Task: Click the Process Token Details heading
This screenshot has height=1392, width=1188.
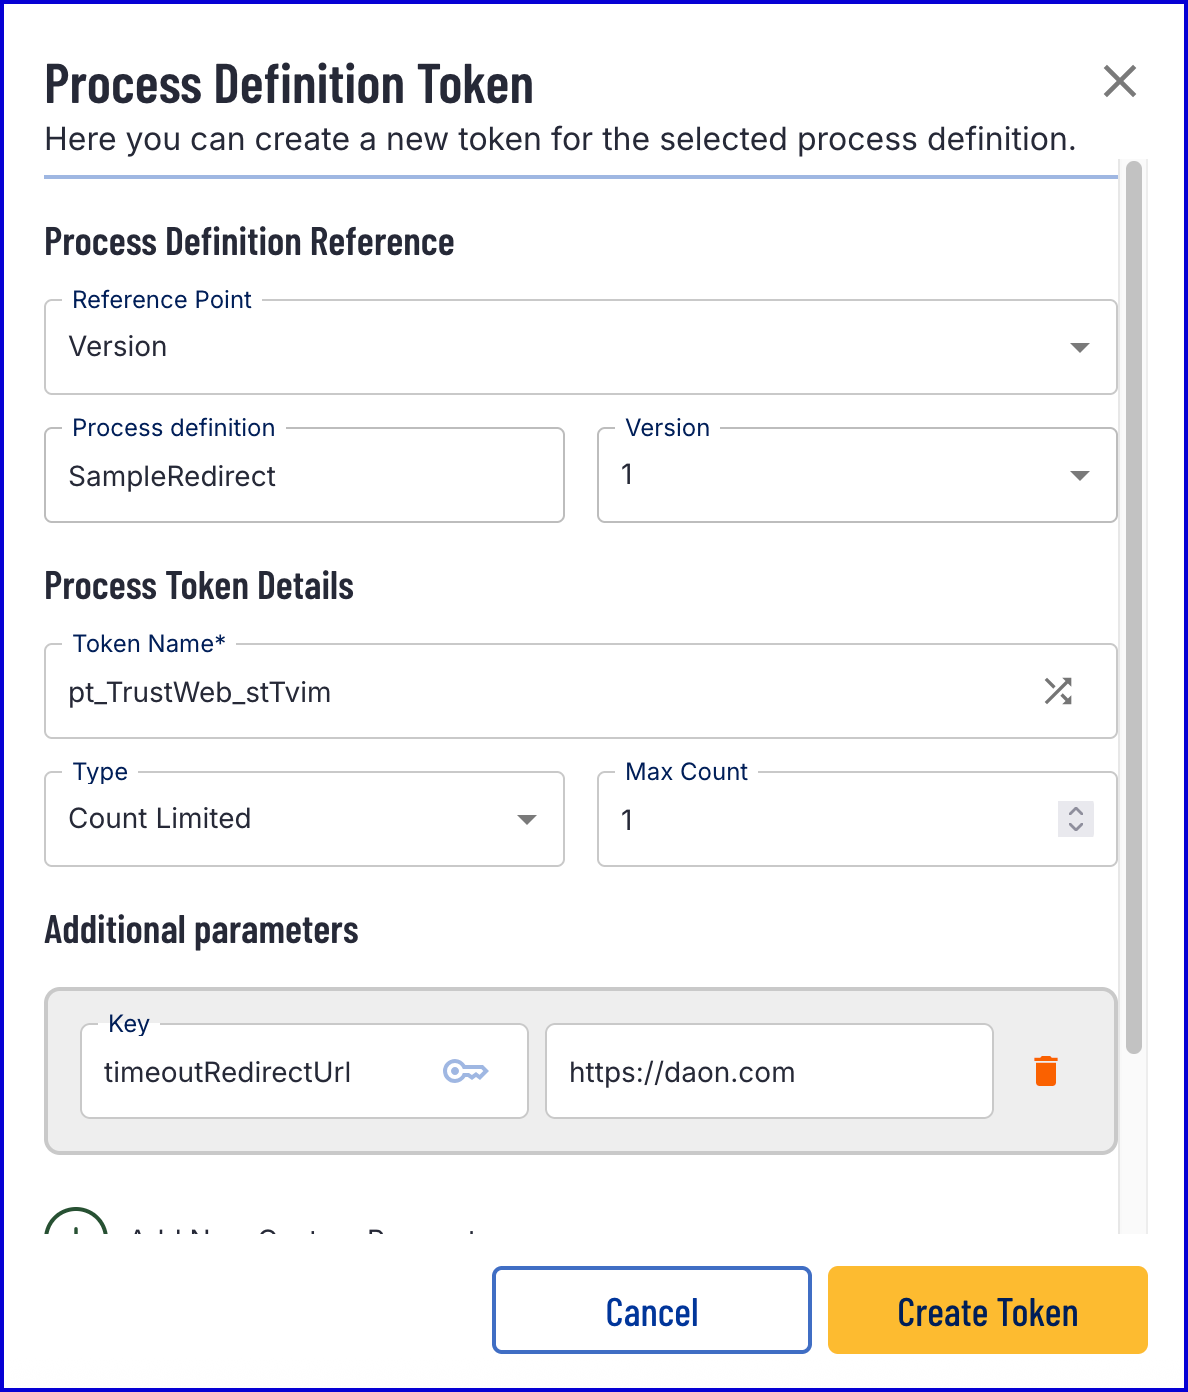Action: 199,586
